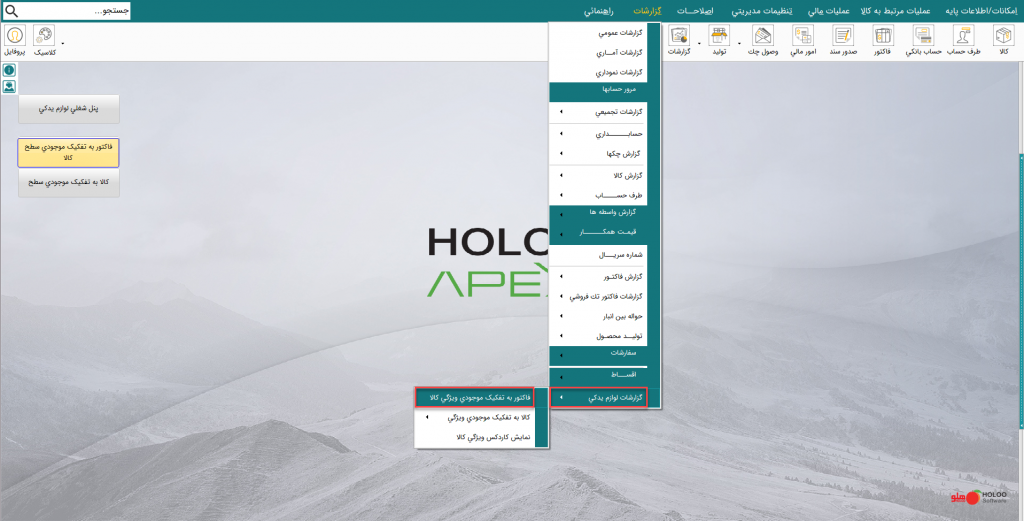Click the کلاسیک theme palette icon

coord(44,39)
